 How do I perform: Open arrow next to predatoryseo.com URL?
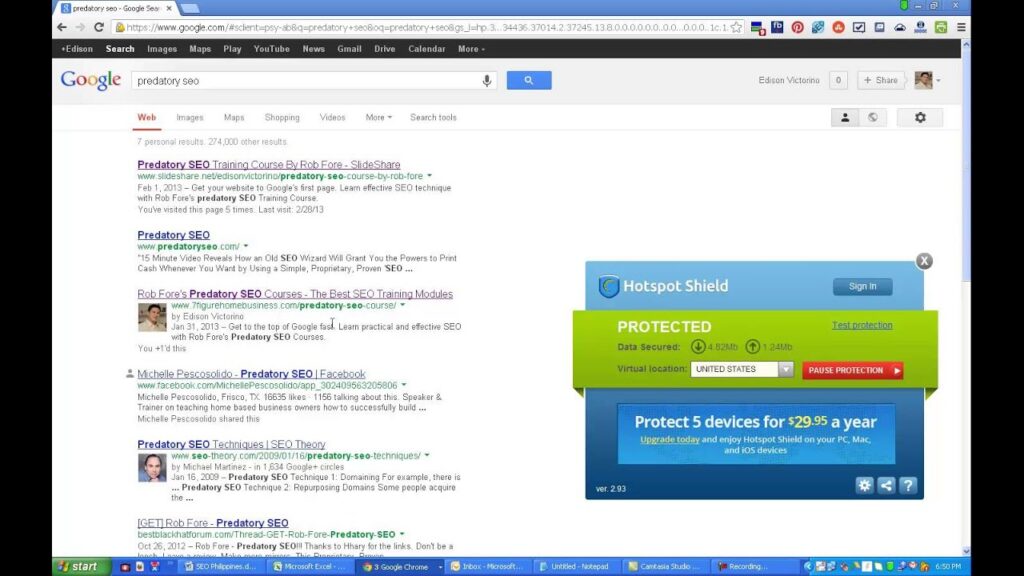click(246, 246)
